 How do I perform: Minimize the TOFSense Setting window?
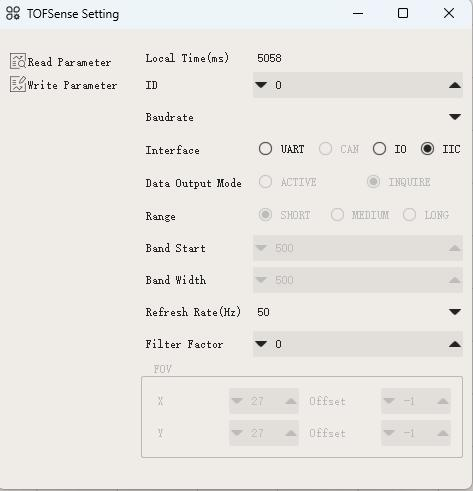click(358, 13)
